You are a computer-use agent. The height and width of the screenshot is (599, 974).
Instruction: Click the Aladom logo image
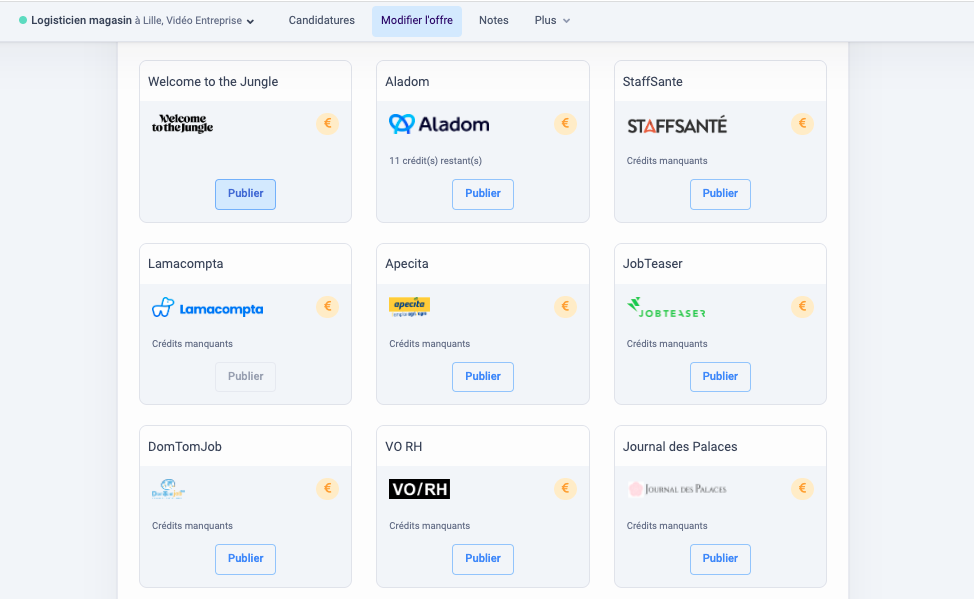click(439, 124)
